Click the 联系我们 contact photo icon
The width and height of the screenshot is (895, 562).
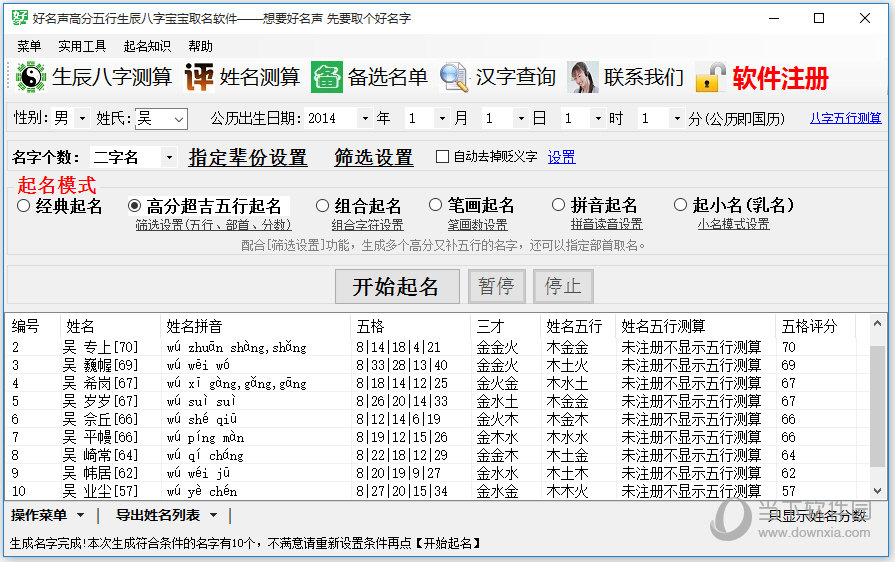click(x=583, y=77)
